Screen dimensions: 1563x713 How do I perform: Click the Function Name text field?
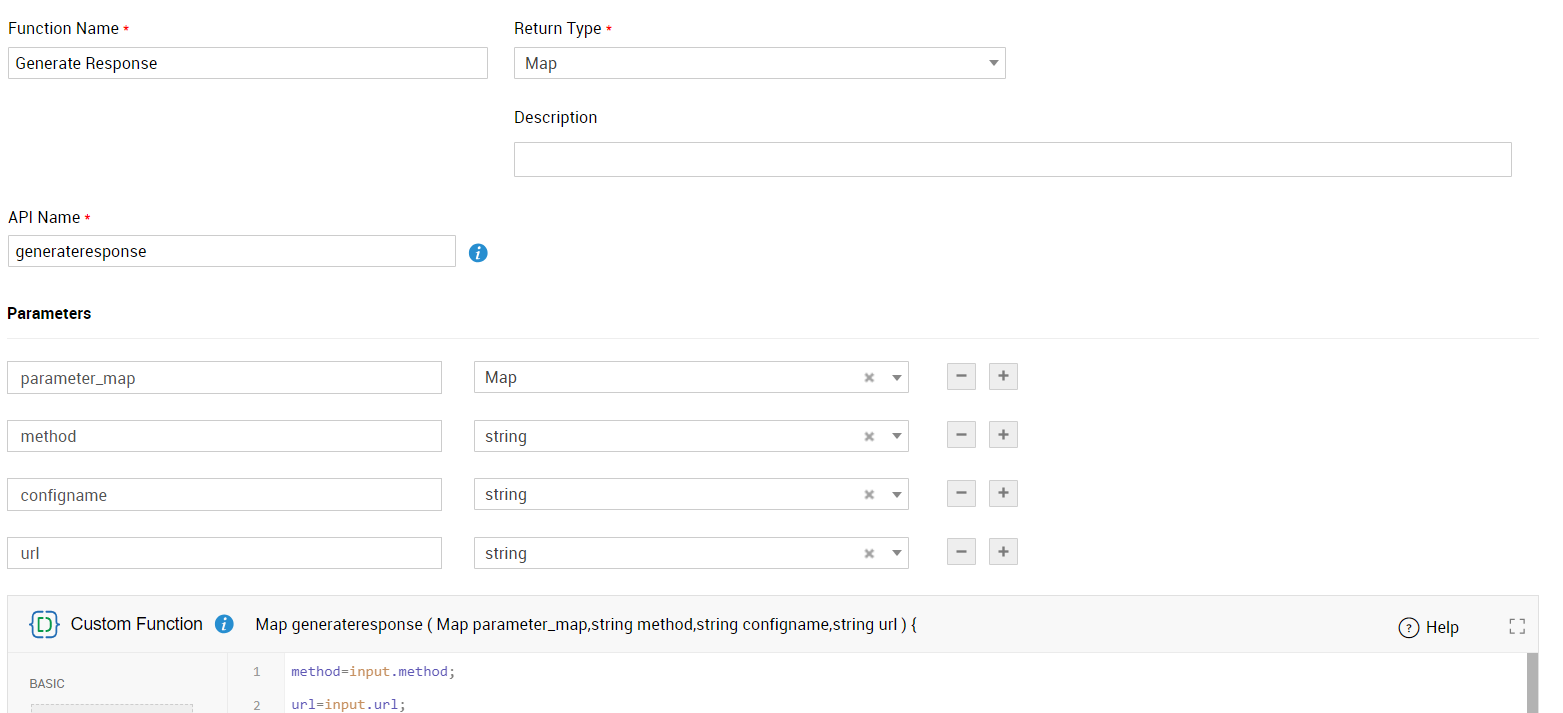pyautogui.click(x=247, y=63)
